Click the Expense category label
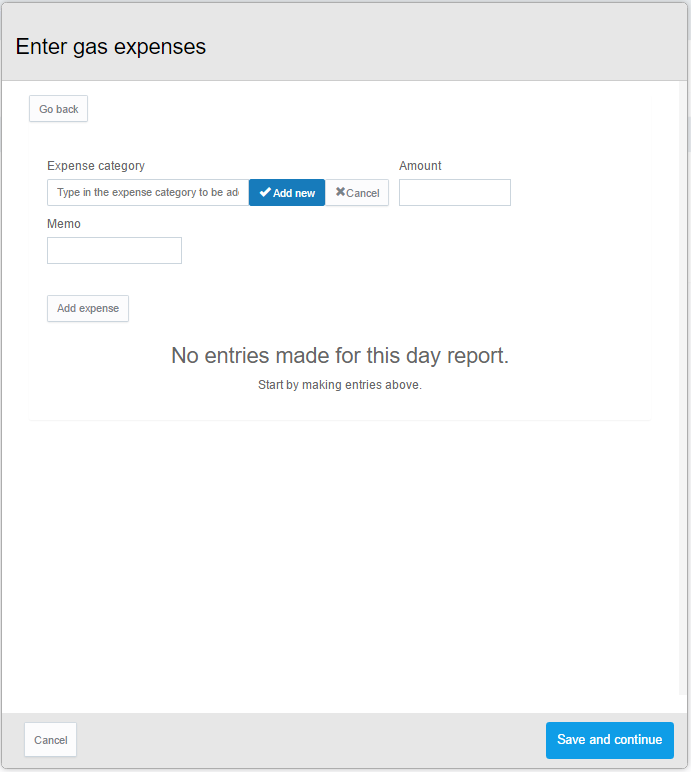 coord(96,166)
